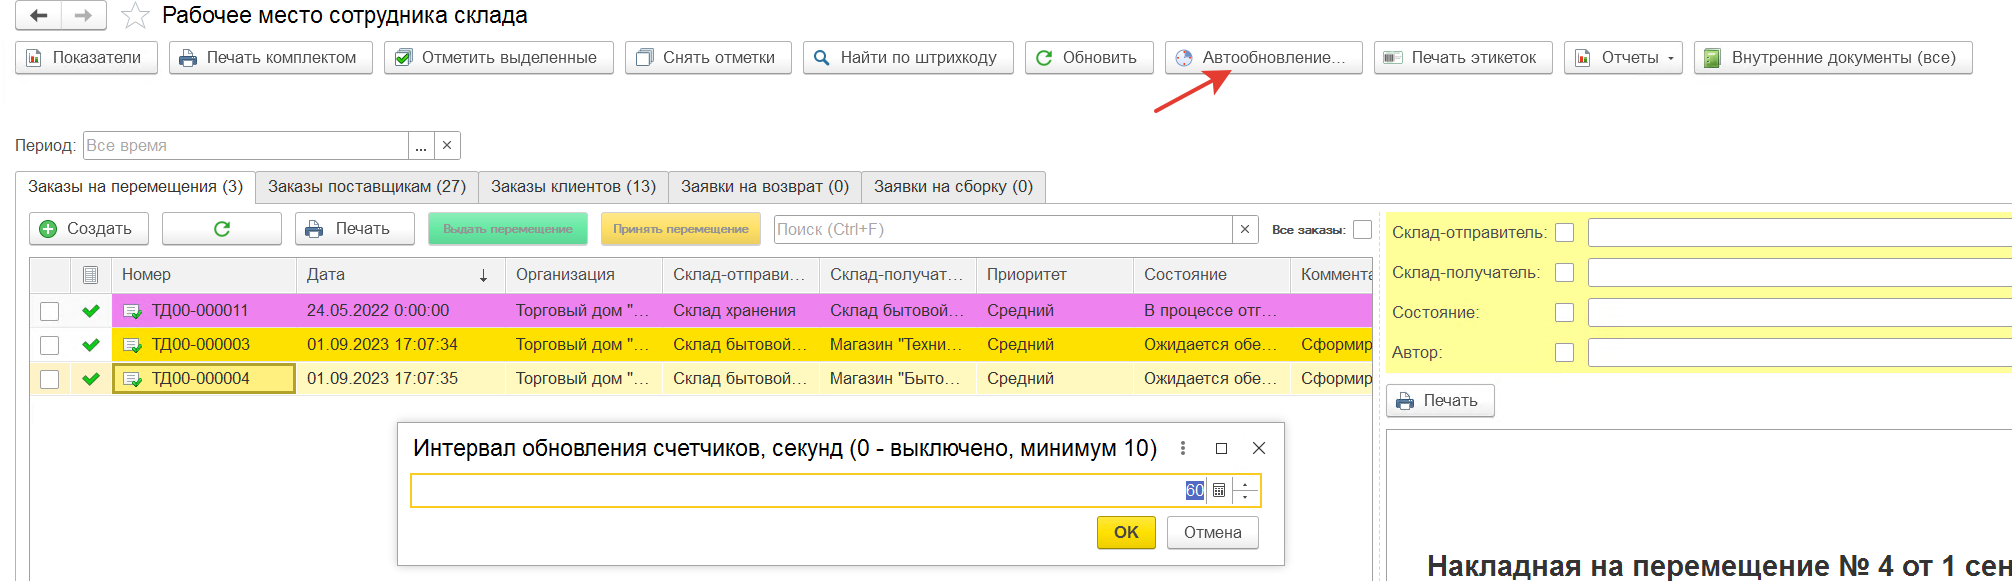Image resolution: width=2012 pixels, height=581 pixels.
Task: Click Снять отметки
Action: click(x=709, y=58)
